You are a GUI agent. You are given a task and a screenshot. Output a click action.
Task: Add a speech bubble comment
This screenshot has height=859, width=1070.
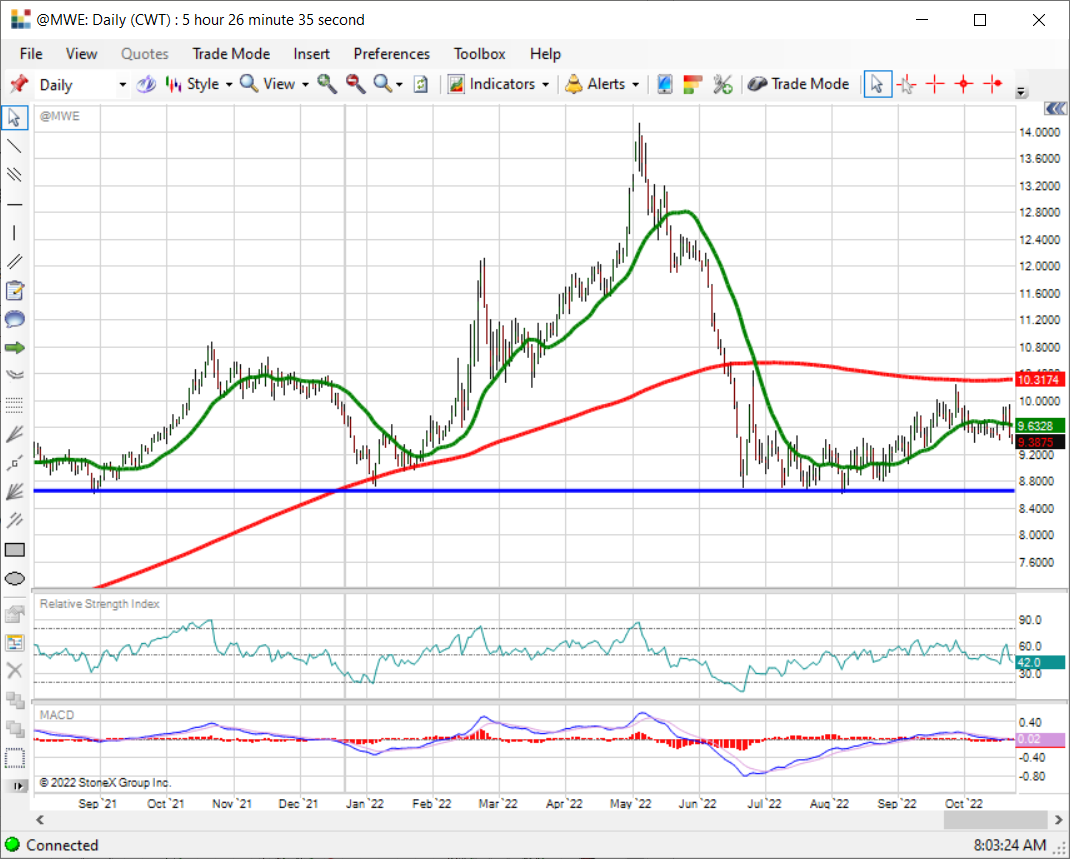(x=14, y=319)
